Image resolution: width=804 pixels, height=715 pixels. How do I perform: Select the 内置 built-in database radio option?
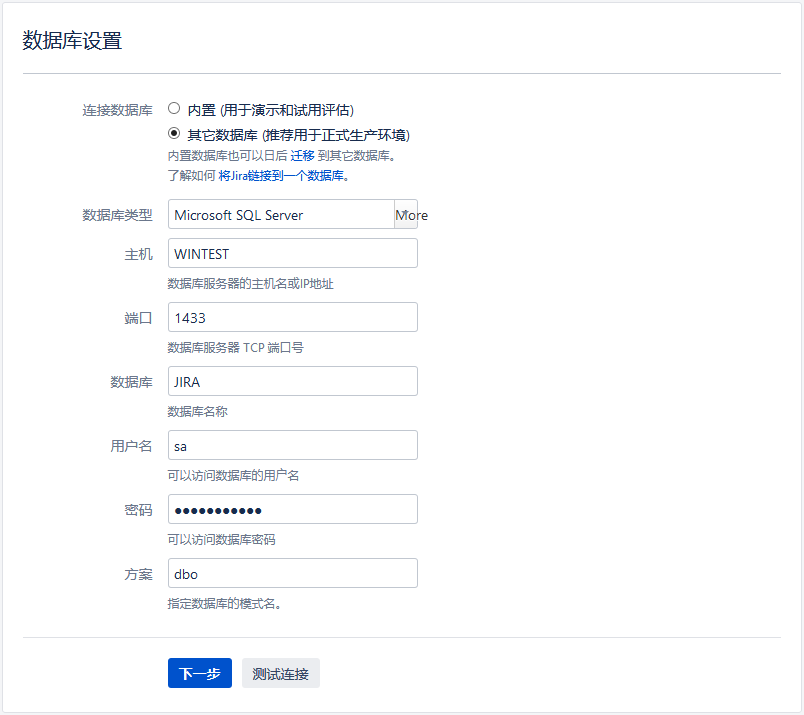(174, 109)
